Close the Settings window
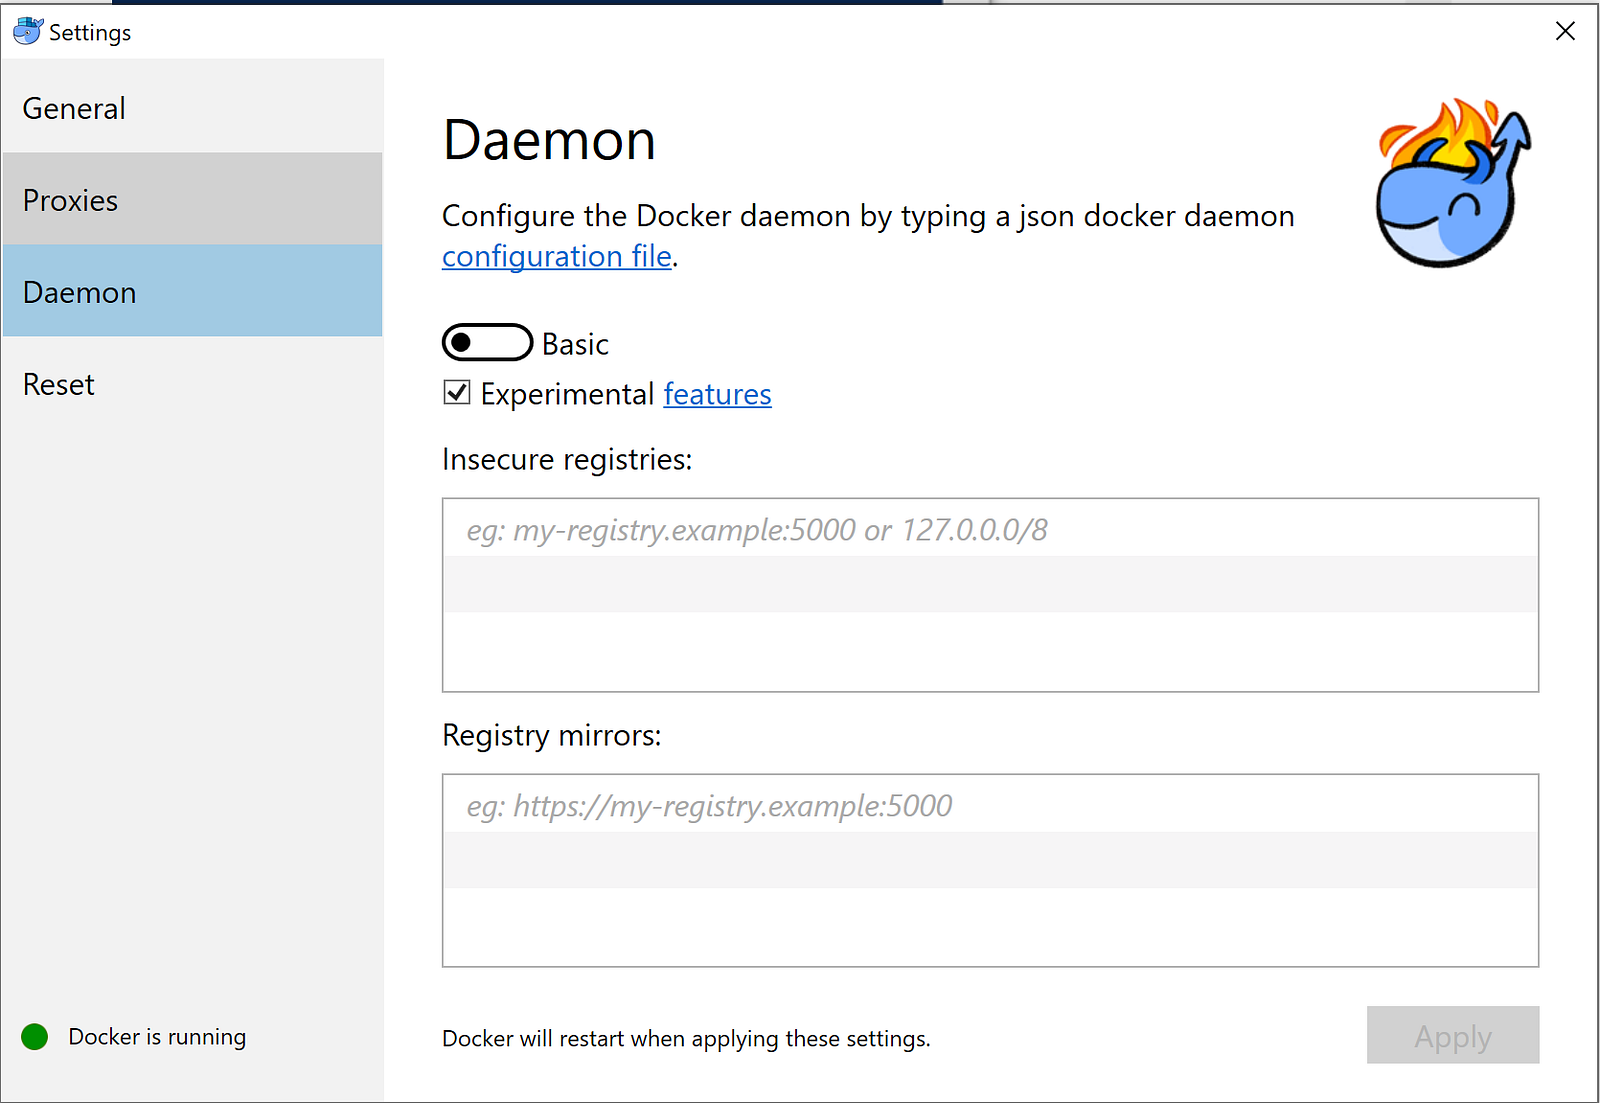Image resolution: width=1600 pixels, height=1103 pixels. 1565,31
